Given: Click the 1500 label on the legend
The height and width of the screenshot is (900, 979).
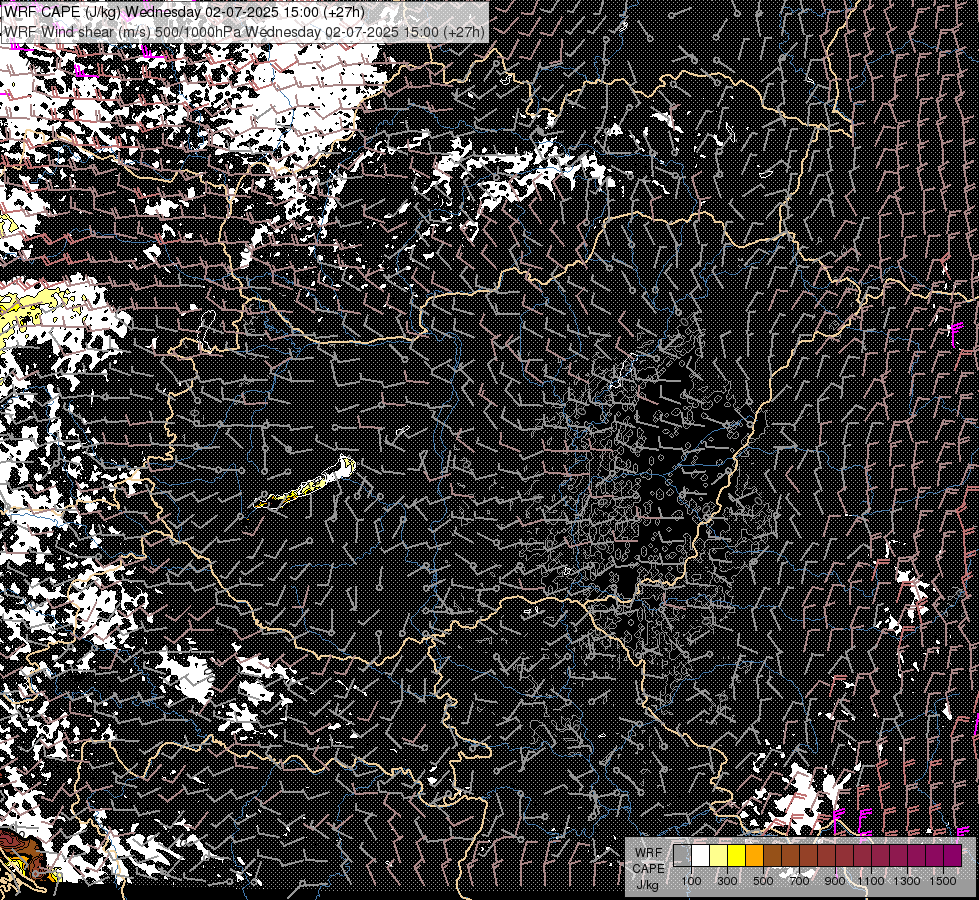Looking at the screenshot, I should pyautogui.click(x=943, y=881).
